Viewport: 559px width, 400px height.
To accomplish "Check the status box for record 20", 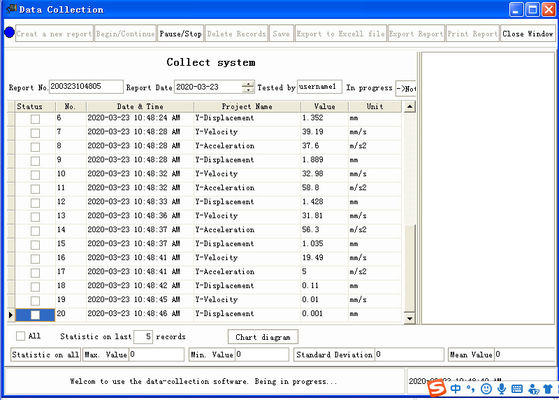I will (x=35, y=315).
